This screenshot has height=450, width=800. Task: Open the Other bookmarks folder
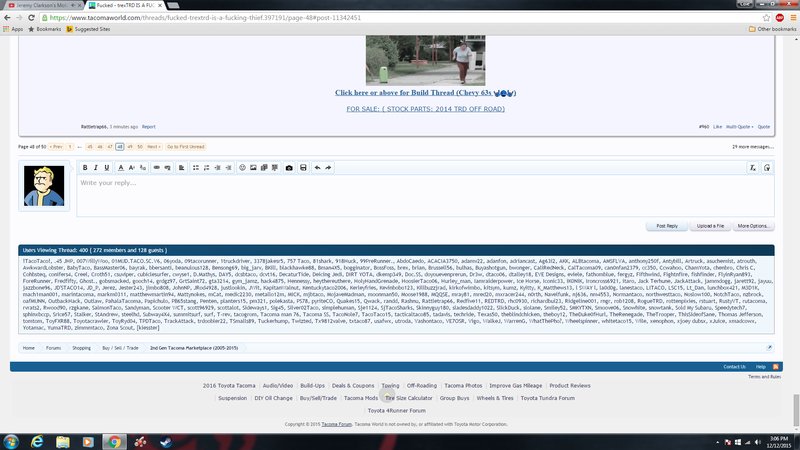(x=772, y=29)
